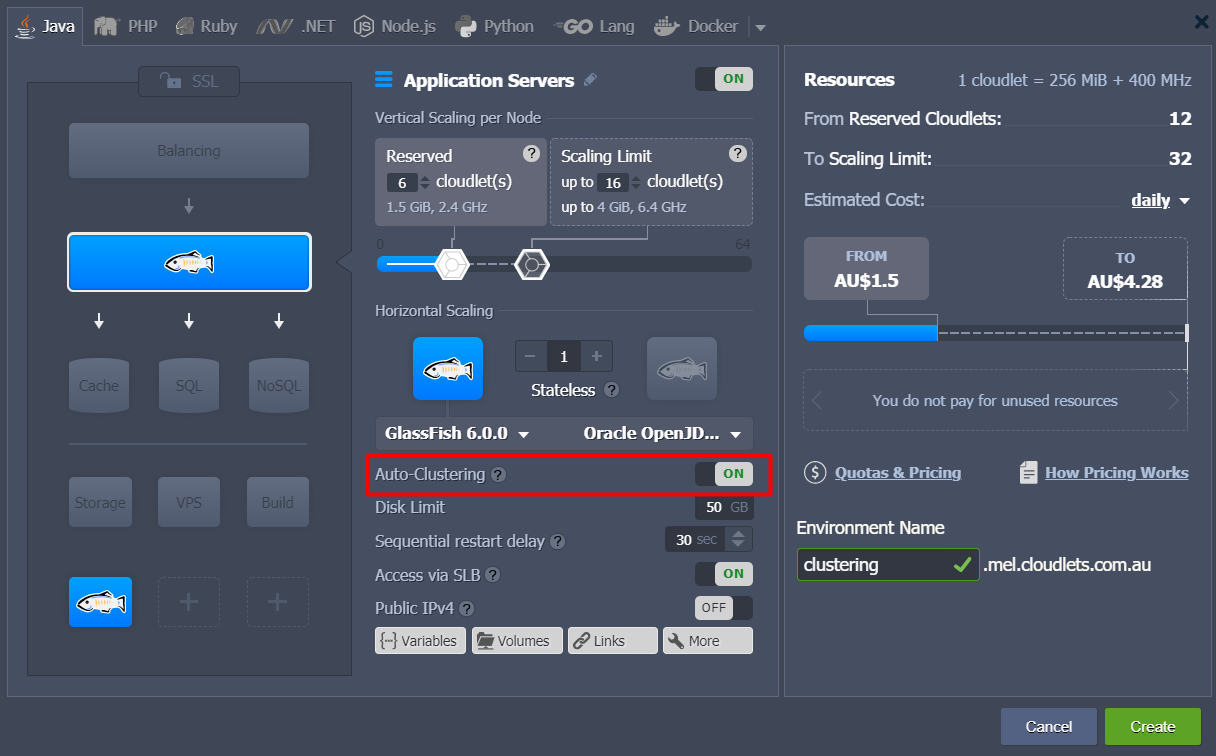Click the greyed GlassFish node icon

coord(682,369)
